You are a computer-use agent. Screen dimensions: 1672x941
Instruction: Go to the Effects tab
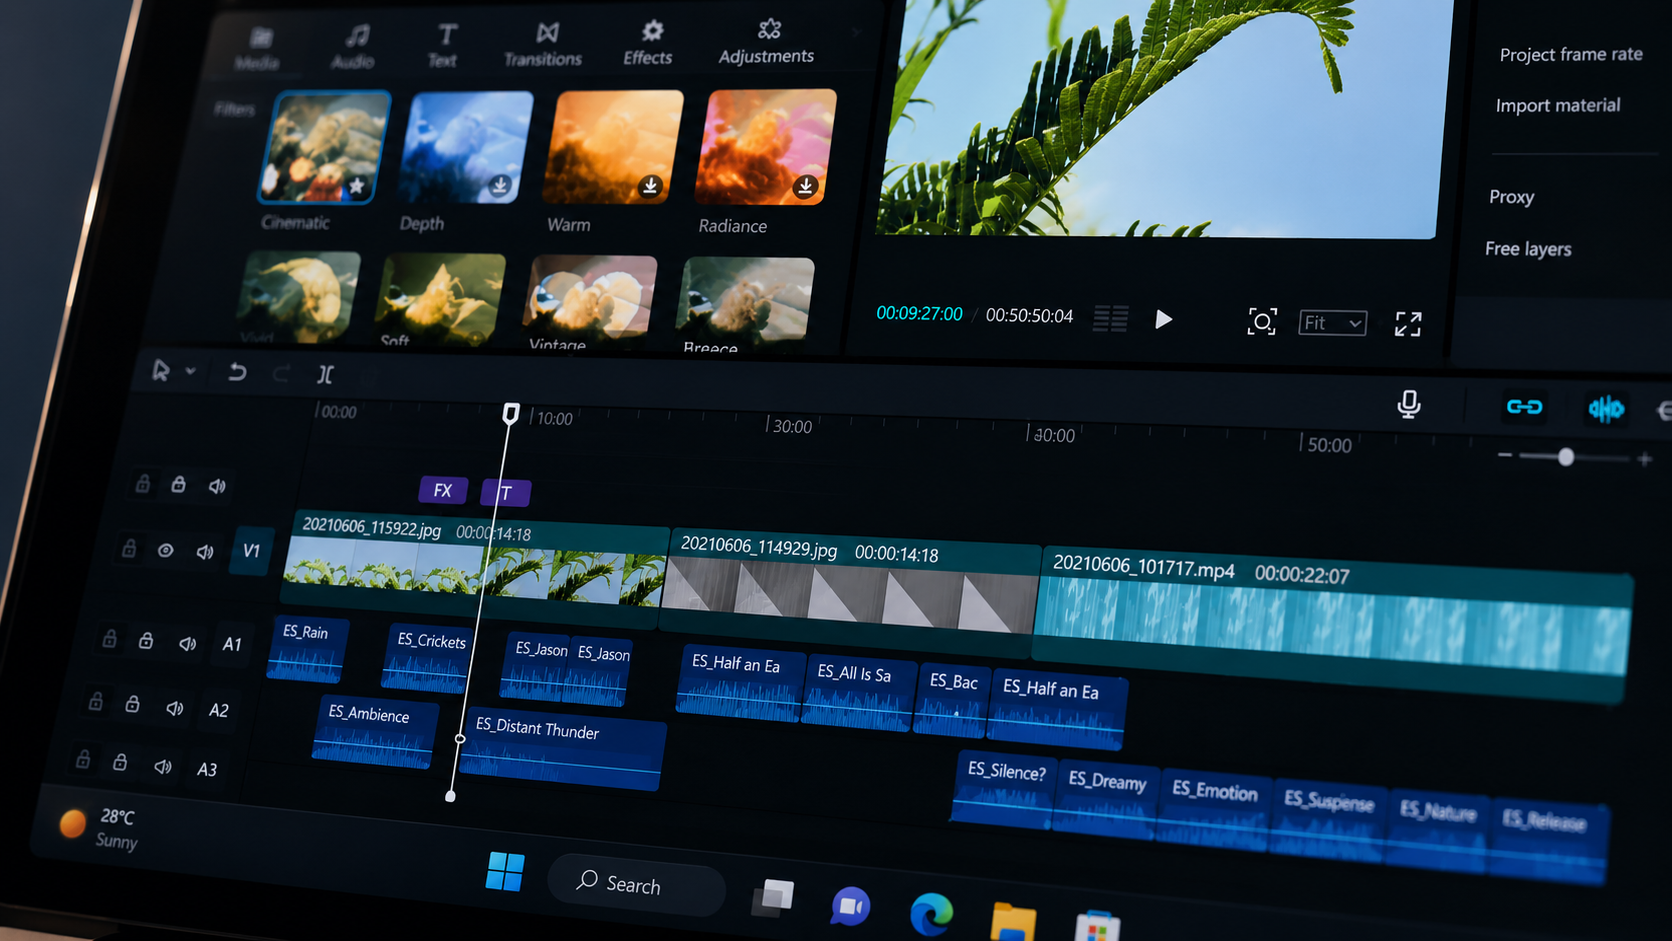pyautogui.click(x=648, y=44)
